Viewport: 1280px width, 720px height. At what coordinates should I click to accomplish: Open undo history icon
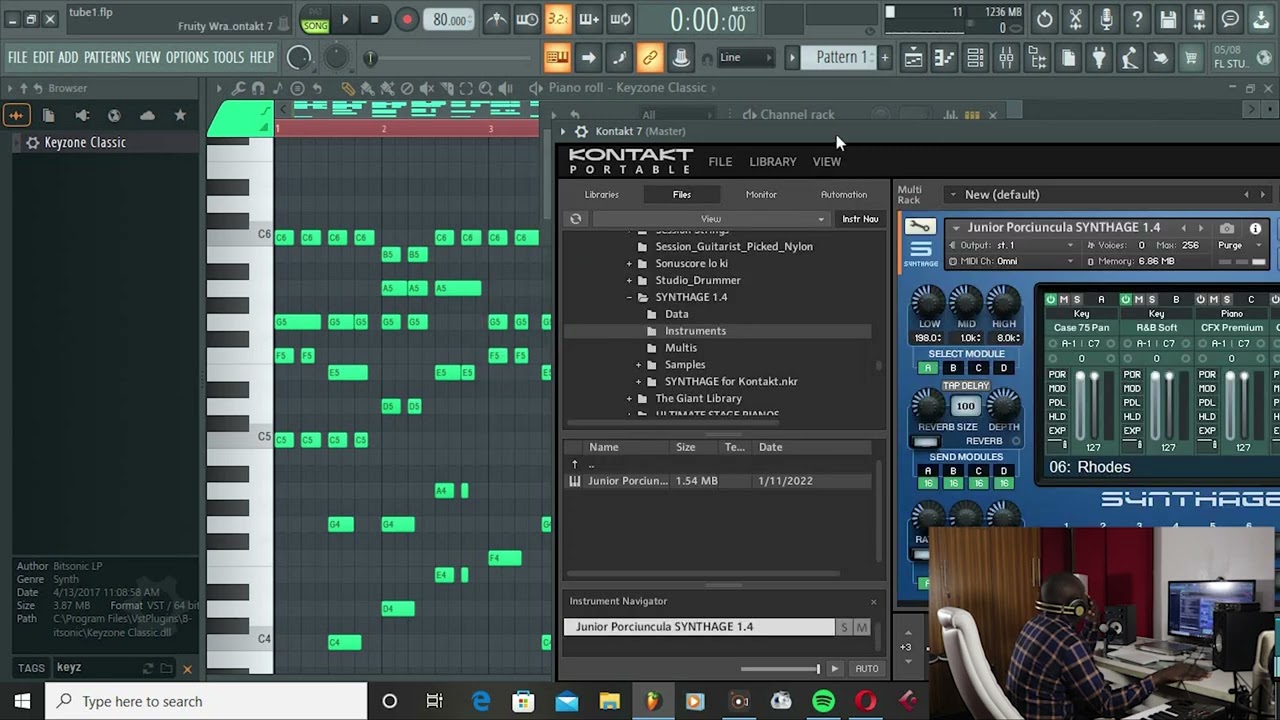click(x=1044, y=19)
